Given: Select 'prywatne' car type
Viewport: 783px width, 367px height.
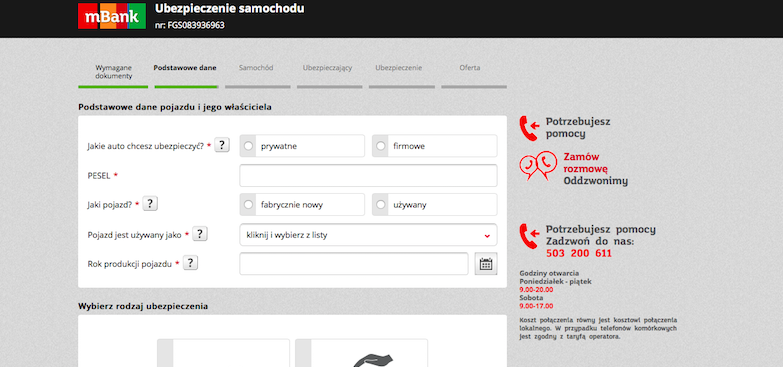Looking at the screenshot, I should [302, 146].
